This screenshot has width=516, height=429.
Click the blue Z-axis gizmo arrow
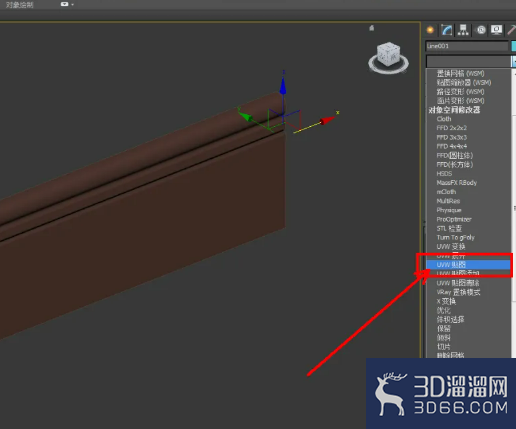pyautogui.click(x=283, y=85)
